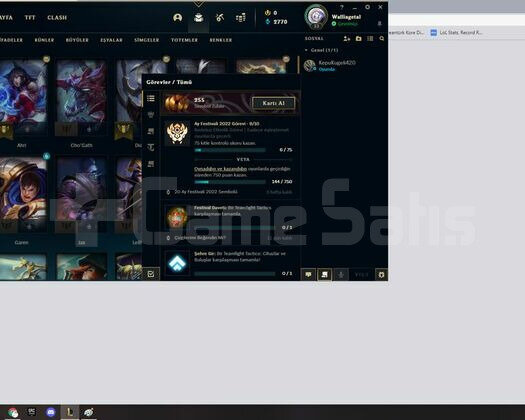Click the Wallingetal summoner name
Image resolution: width=525 pixels, height=420 pixels.
point(346,17)
